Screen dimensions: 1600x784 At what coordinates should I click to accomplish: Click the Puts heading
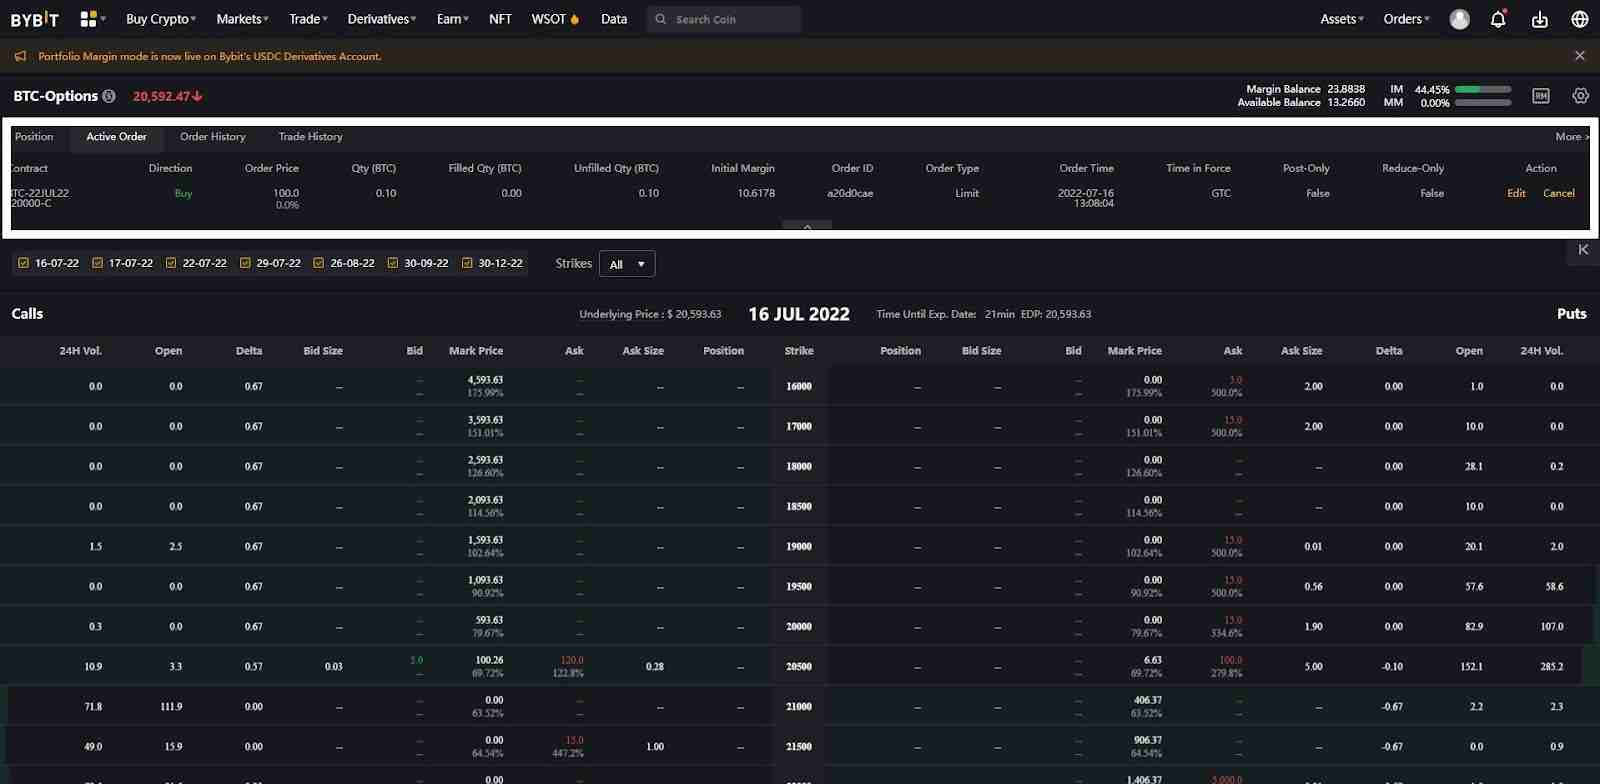coord(1571,313)
